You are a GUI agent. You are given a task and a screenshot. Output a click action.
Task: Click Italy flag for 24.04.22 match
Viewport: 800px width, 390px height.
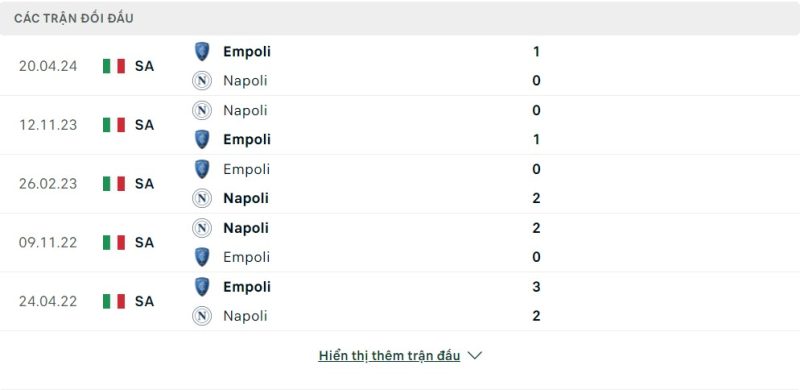[114, 301]
